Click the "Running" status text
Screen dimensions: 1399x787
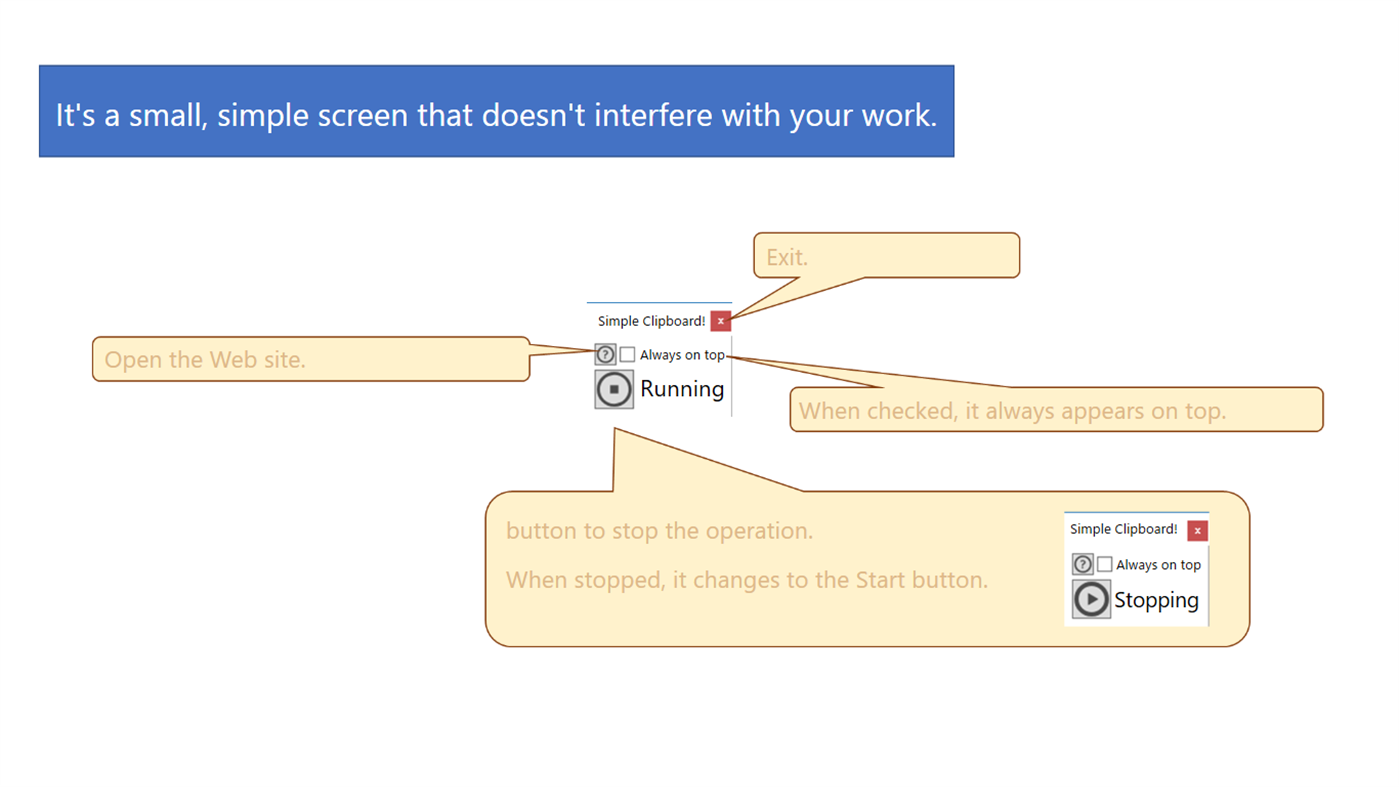(x=682, y=389)
